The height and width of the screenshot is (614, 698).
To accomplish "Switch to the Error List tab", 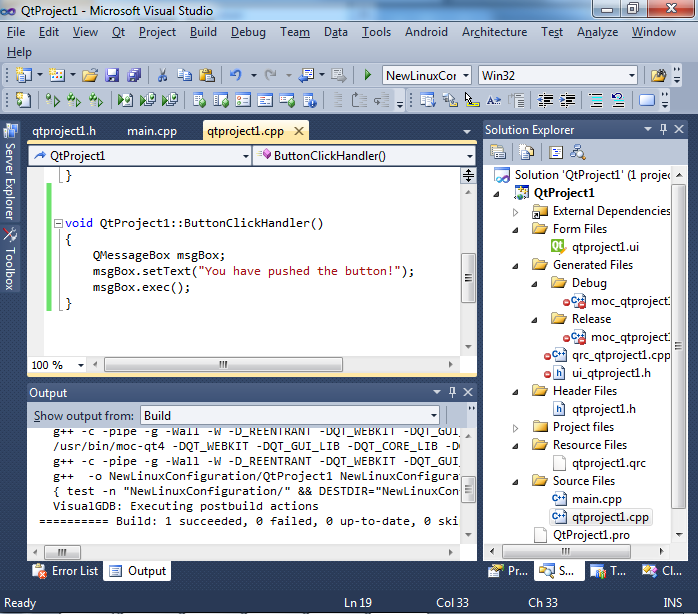I will (x=67, y=571).
